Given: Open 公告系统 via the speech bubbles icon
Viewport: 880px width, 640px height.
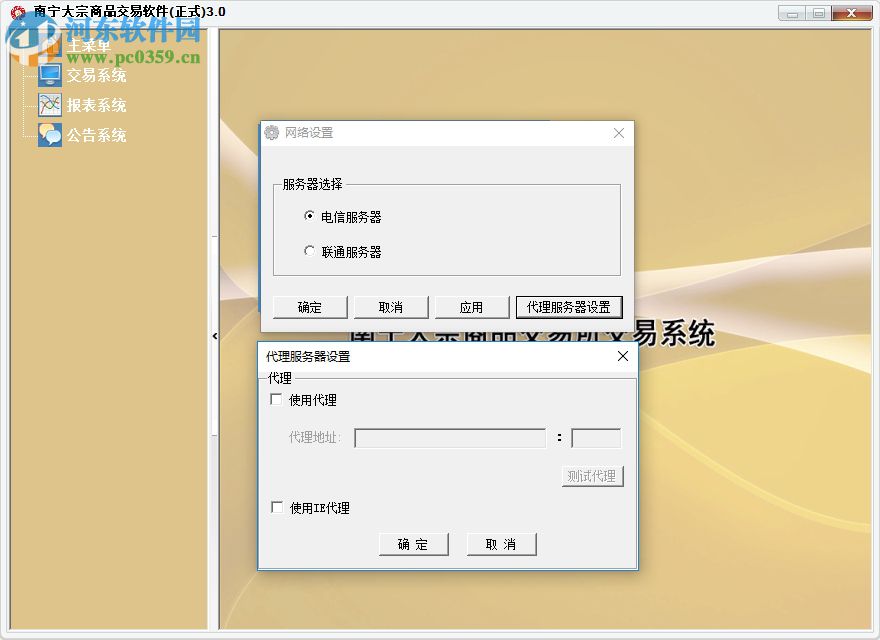Looking at the screenshot, I should click(x=48, y=134).
